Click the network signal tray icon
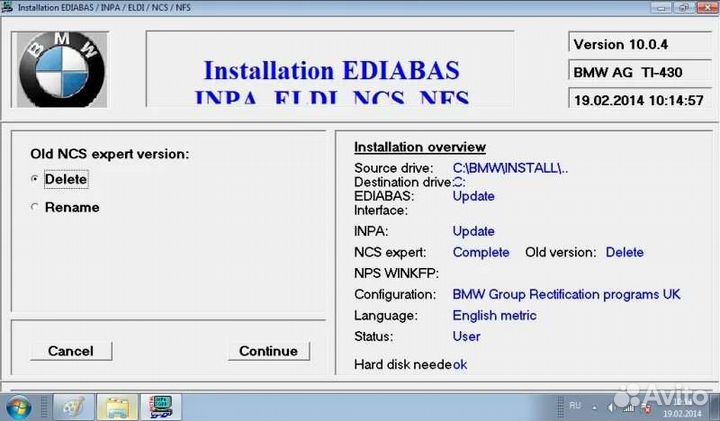 coord(629,407)
